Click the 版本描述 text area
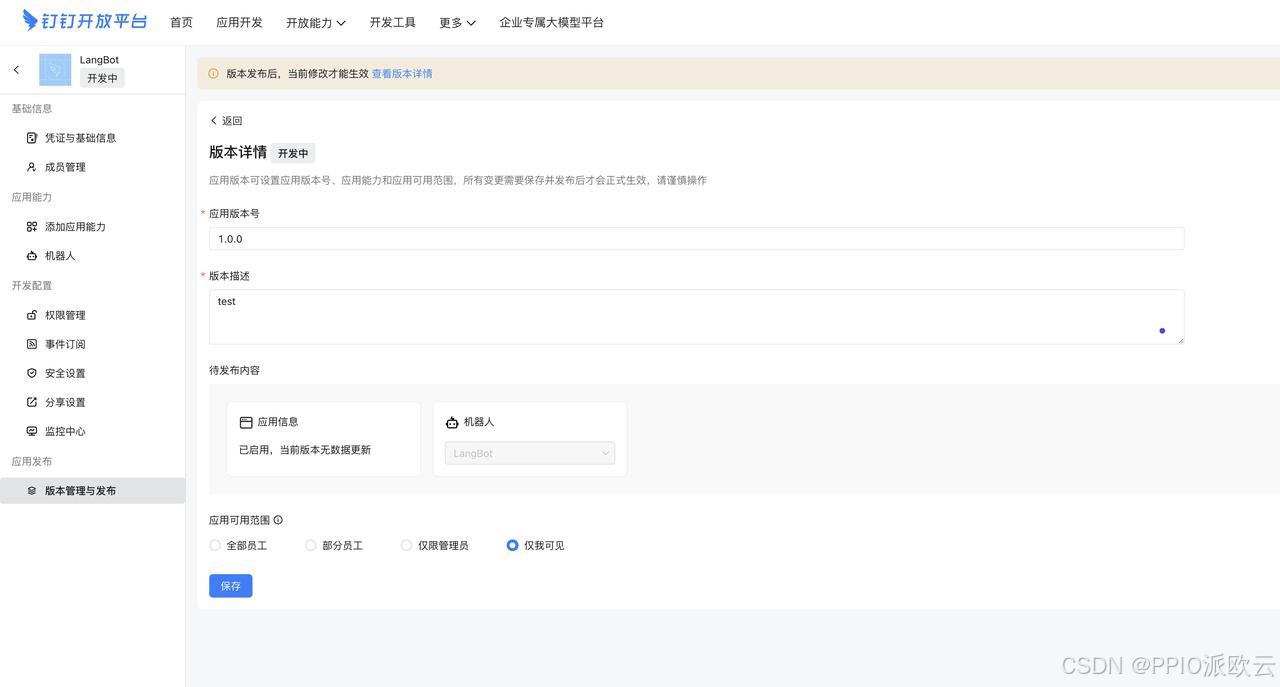1280x687 pixels. [x=696, y=317]
